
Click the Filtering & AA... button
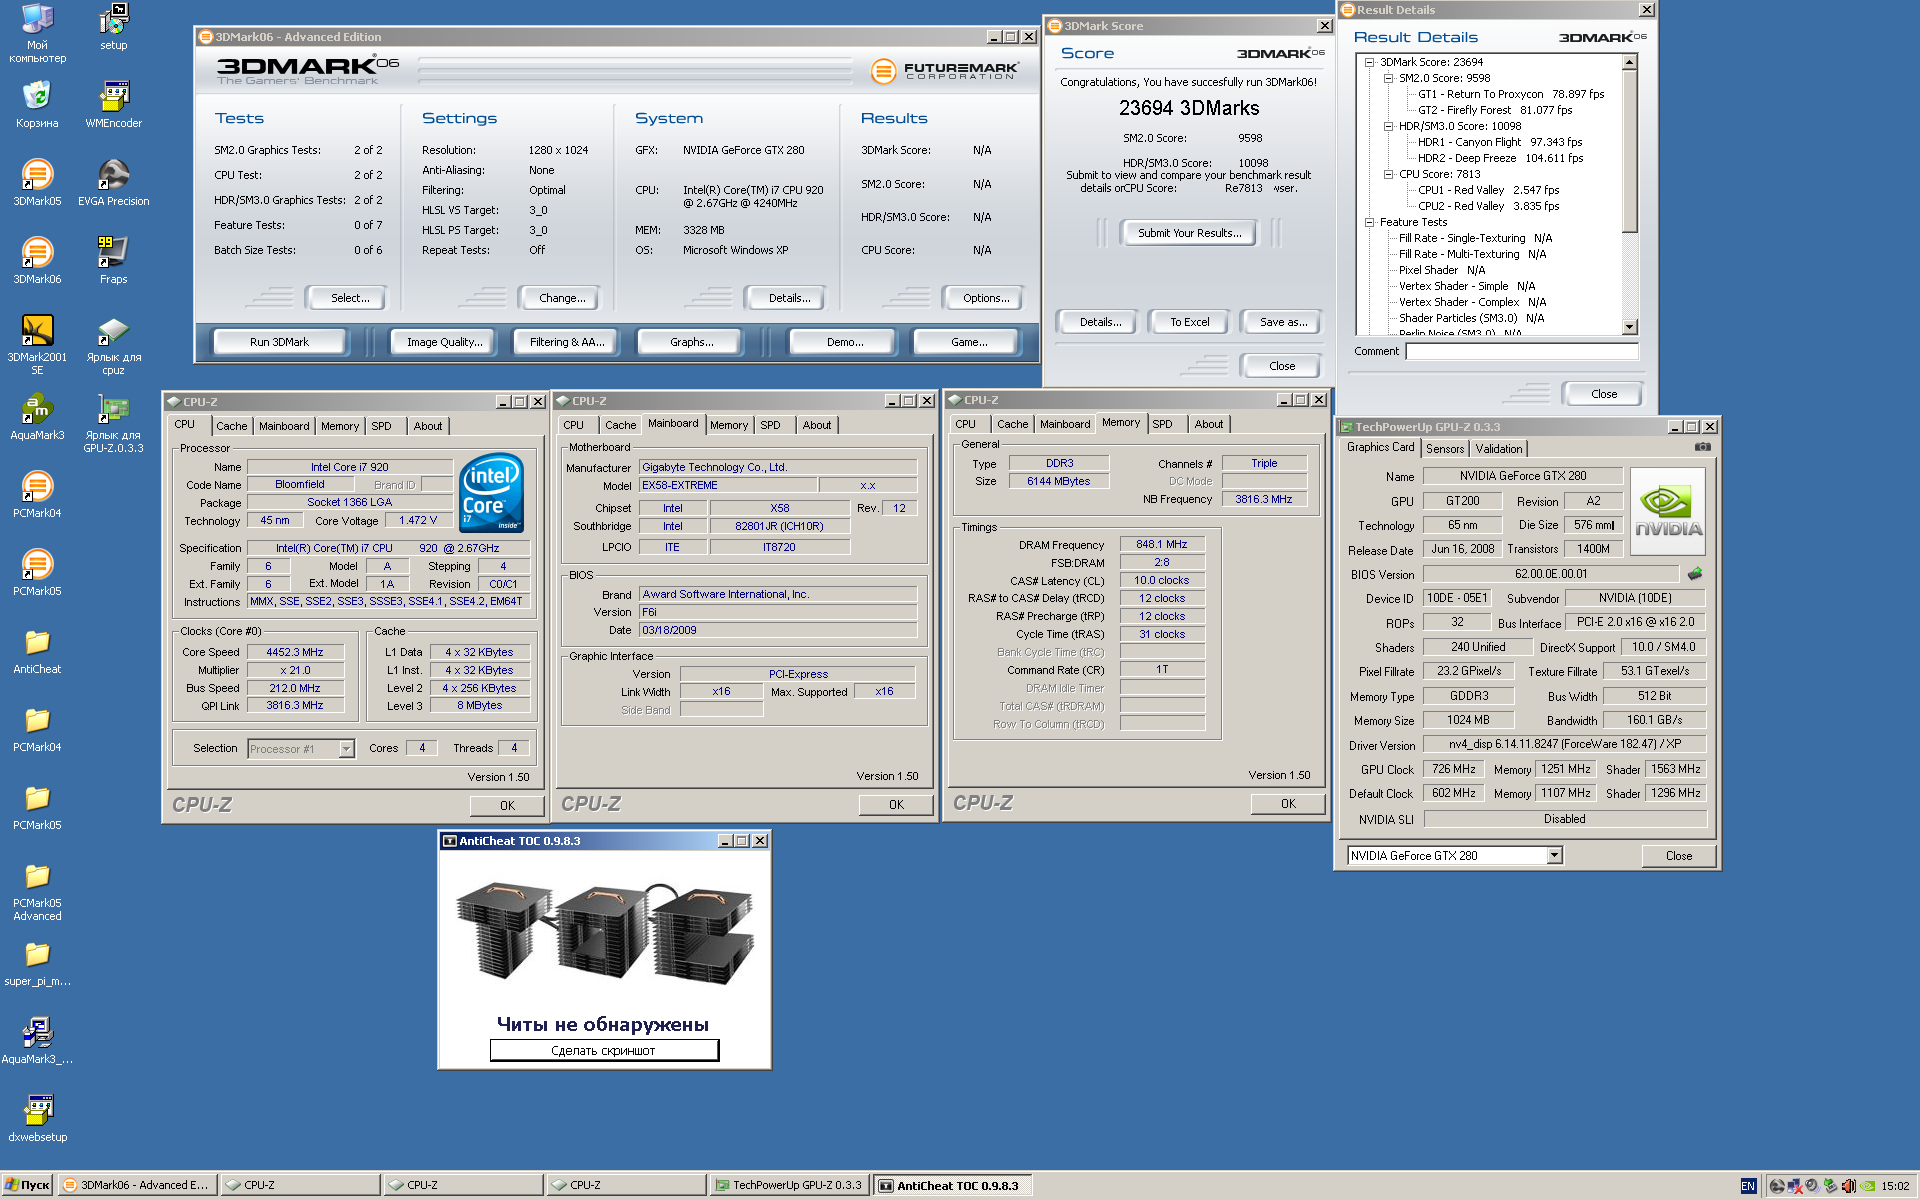pos(567,342)
